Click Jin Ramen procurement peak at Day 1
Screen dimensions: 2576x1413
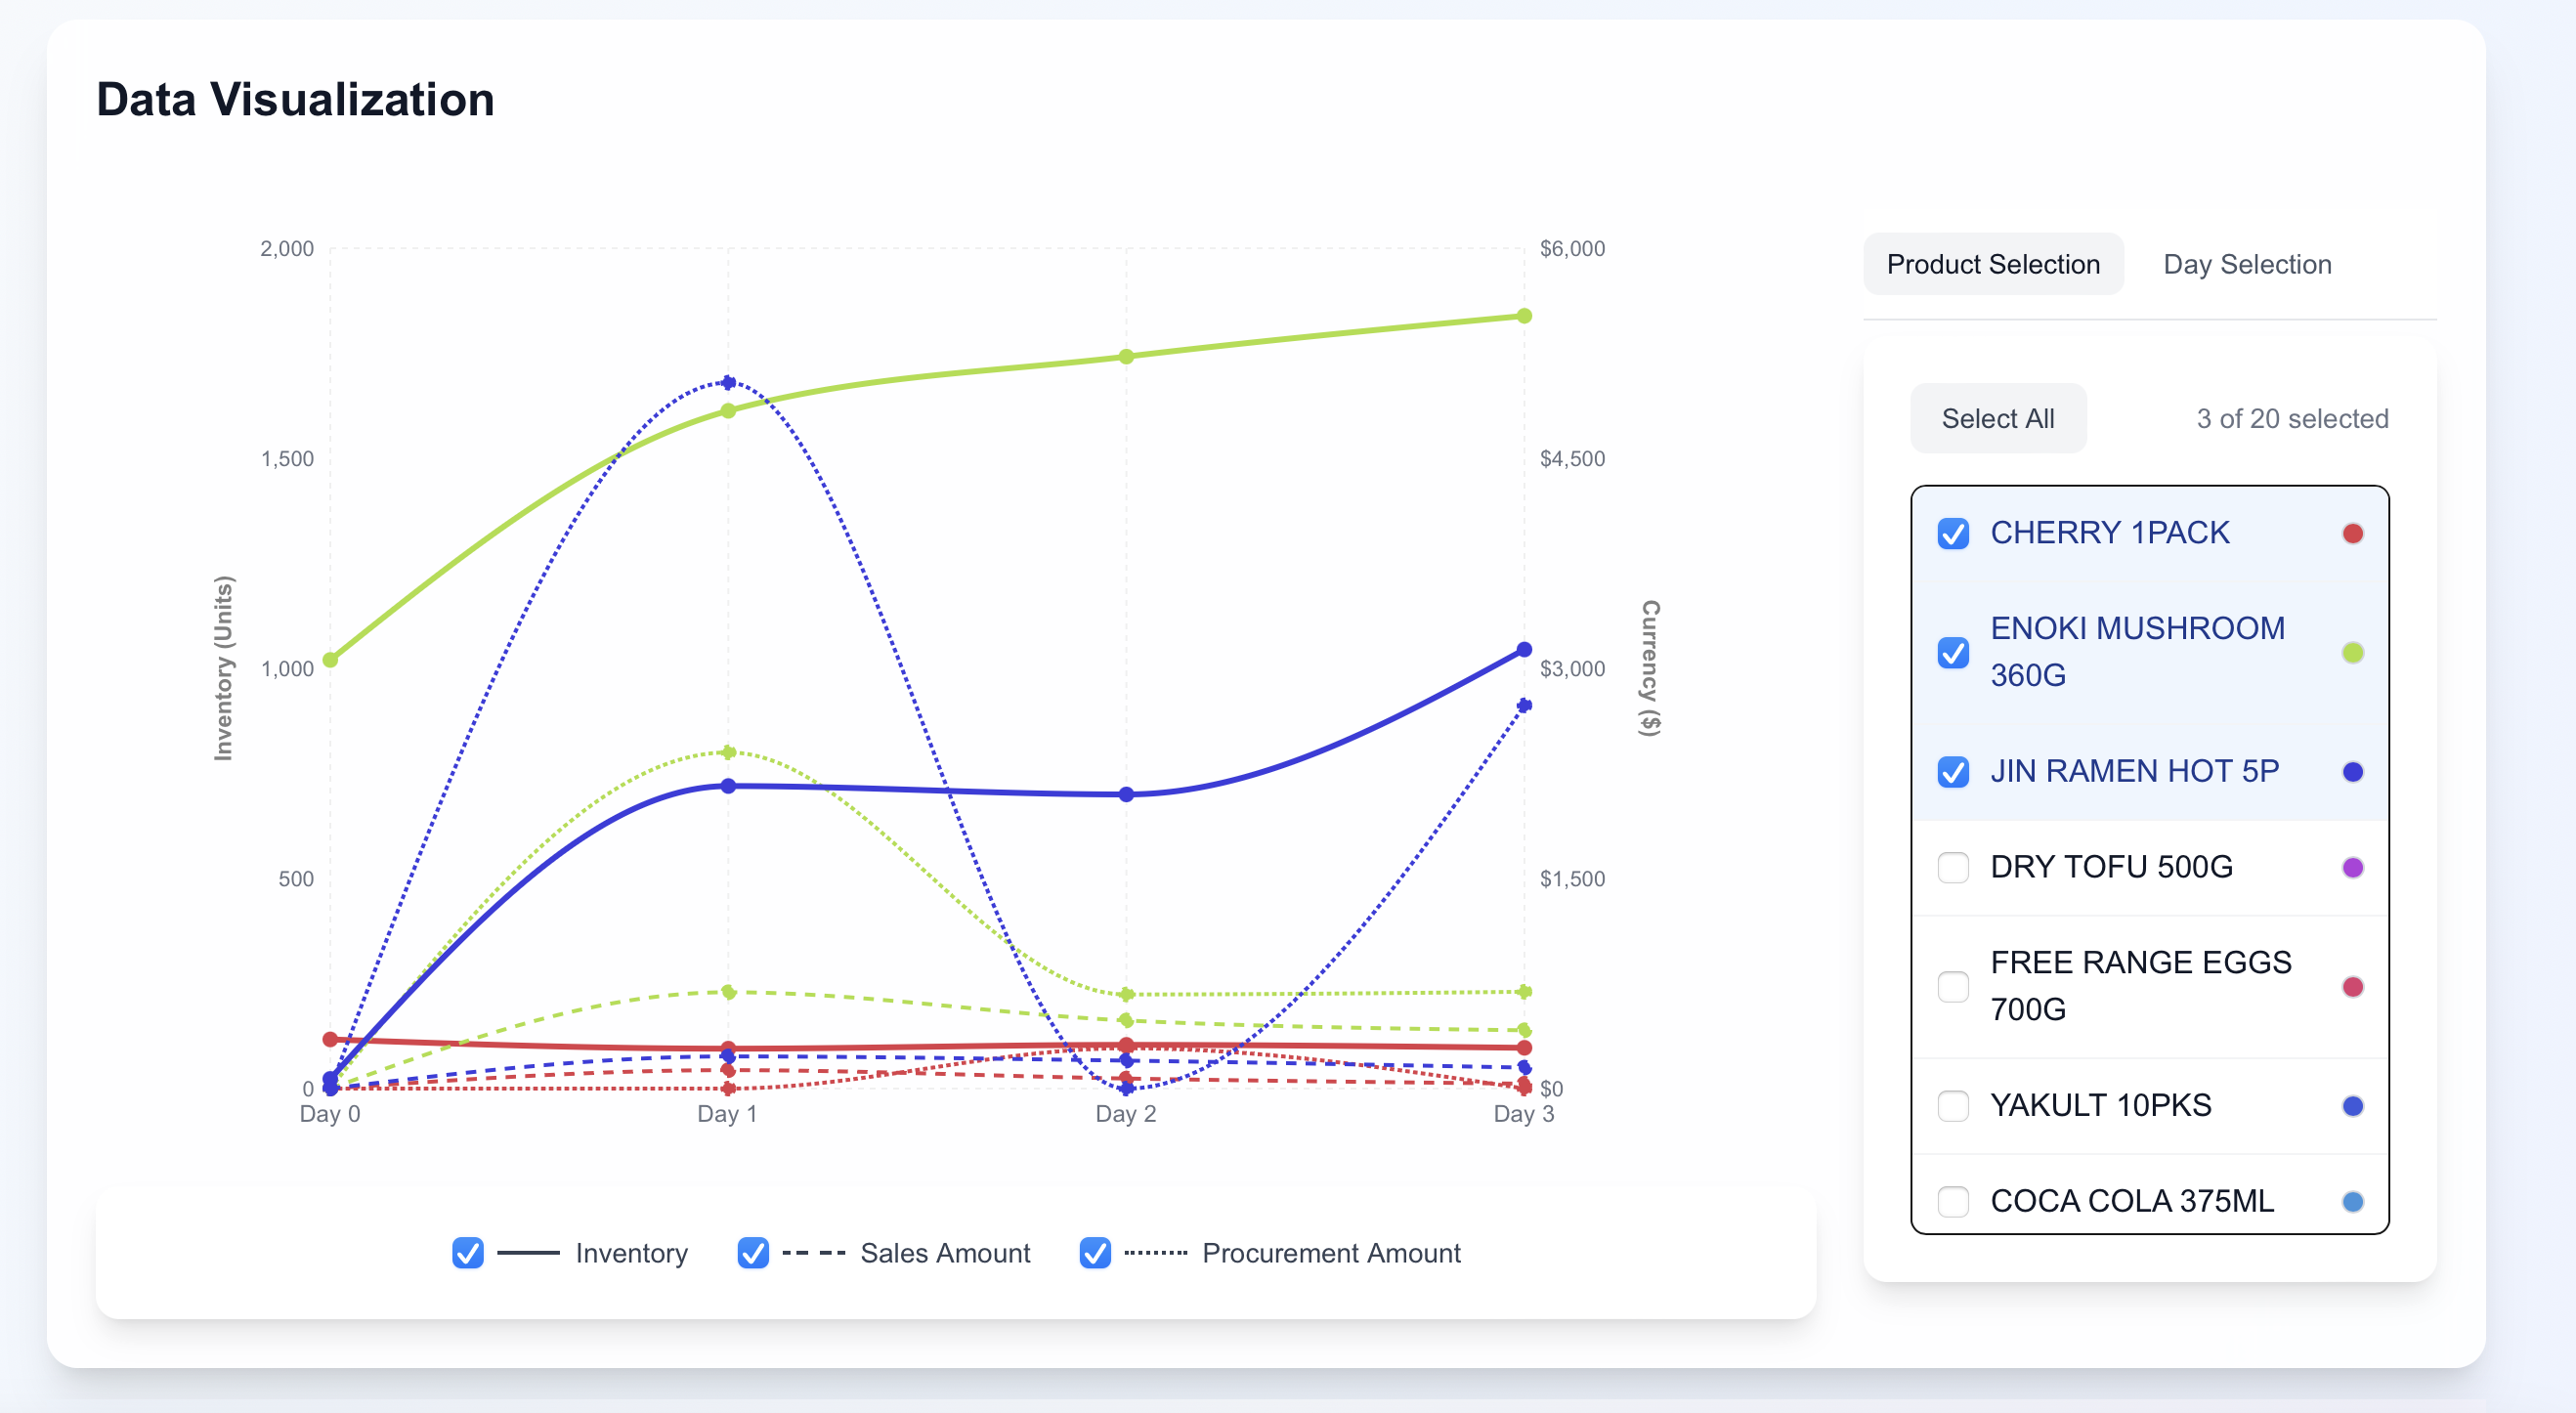pyautogui.click(x=728, y=382)
